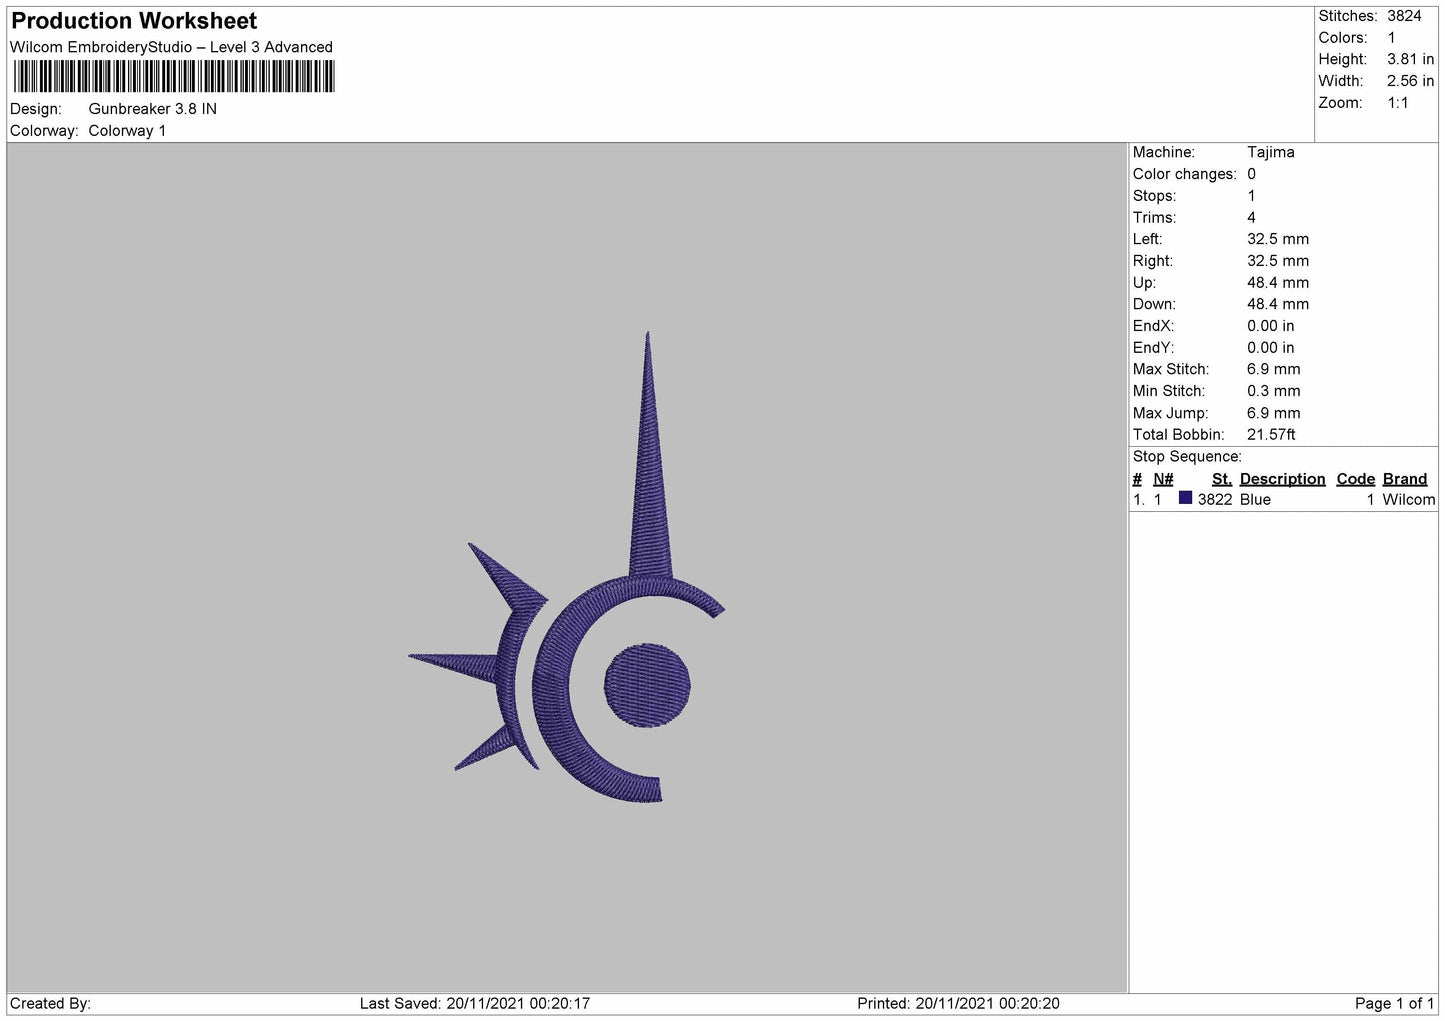Viewport: 1445px width, 1021px height.
Task: Click the Up value 48.4 mm
Action: click(1278, 283)
